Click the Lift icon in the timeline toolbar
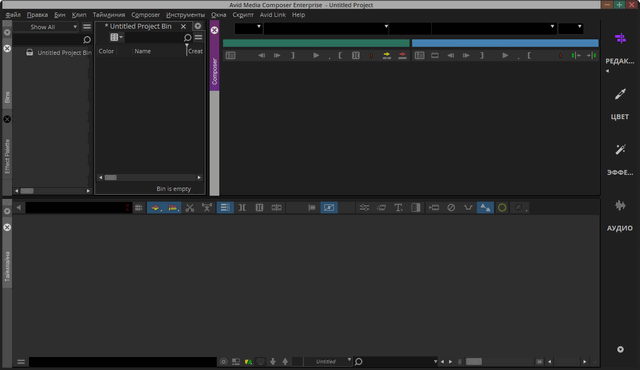This screenshot has width=640, height=370. [x=207, y=208]
